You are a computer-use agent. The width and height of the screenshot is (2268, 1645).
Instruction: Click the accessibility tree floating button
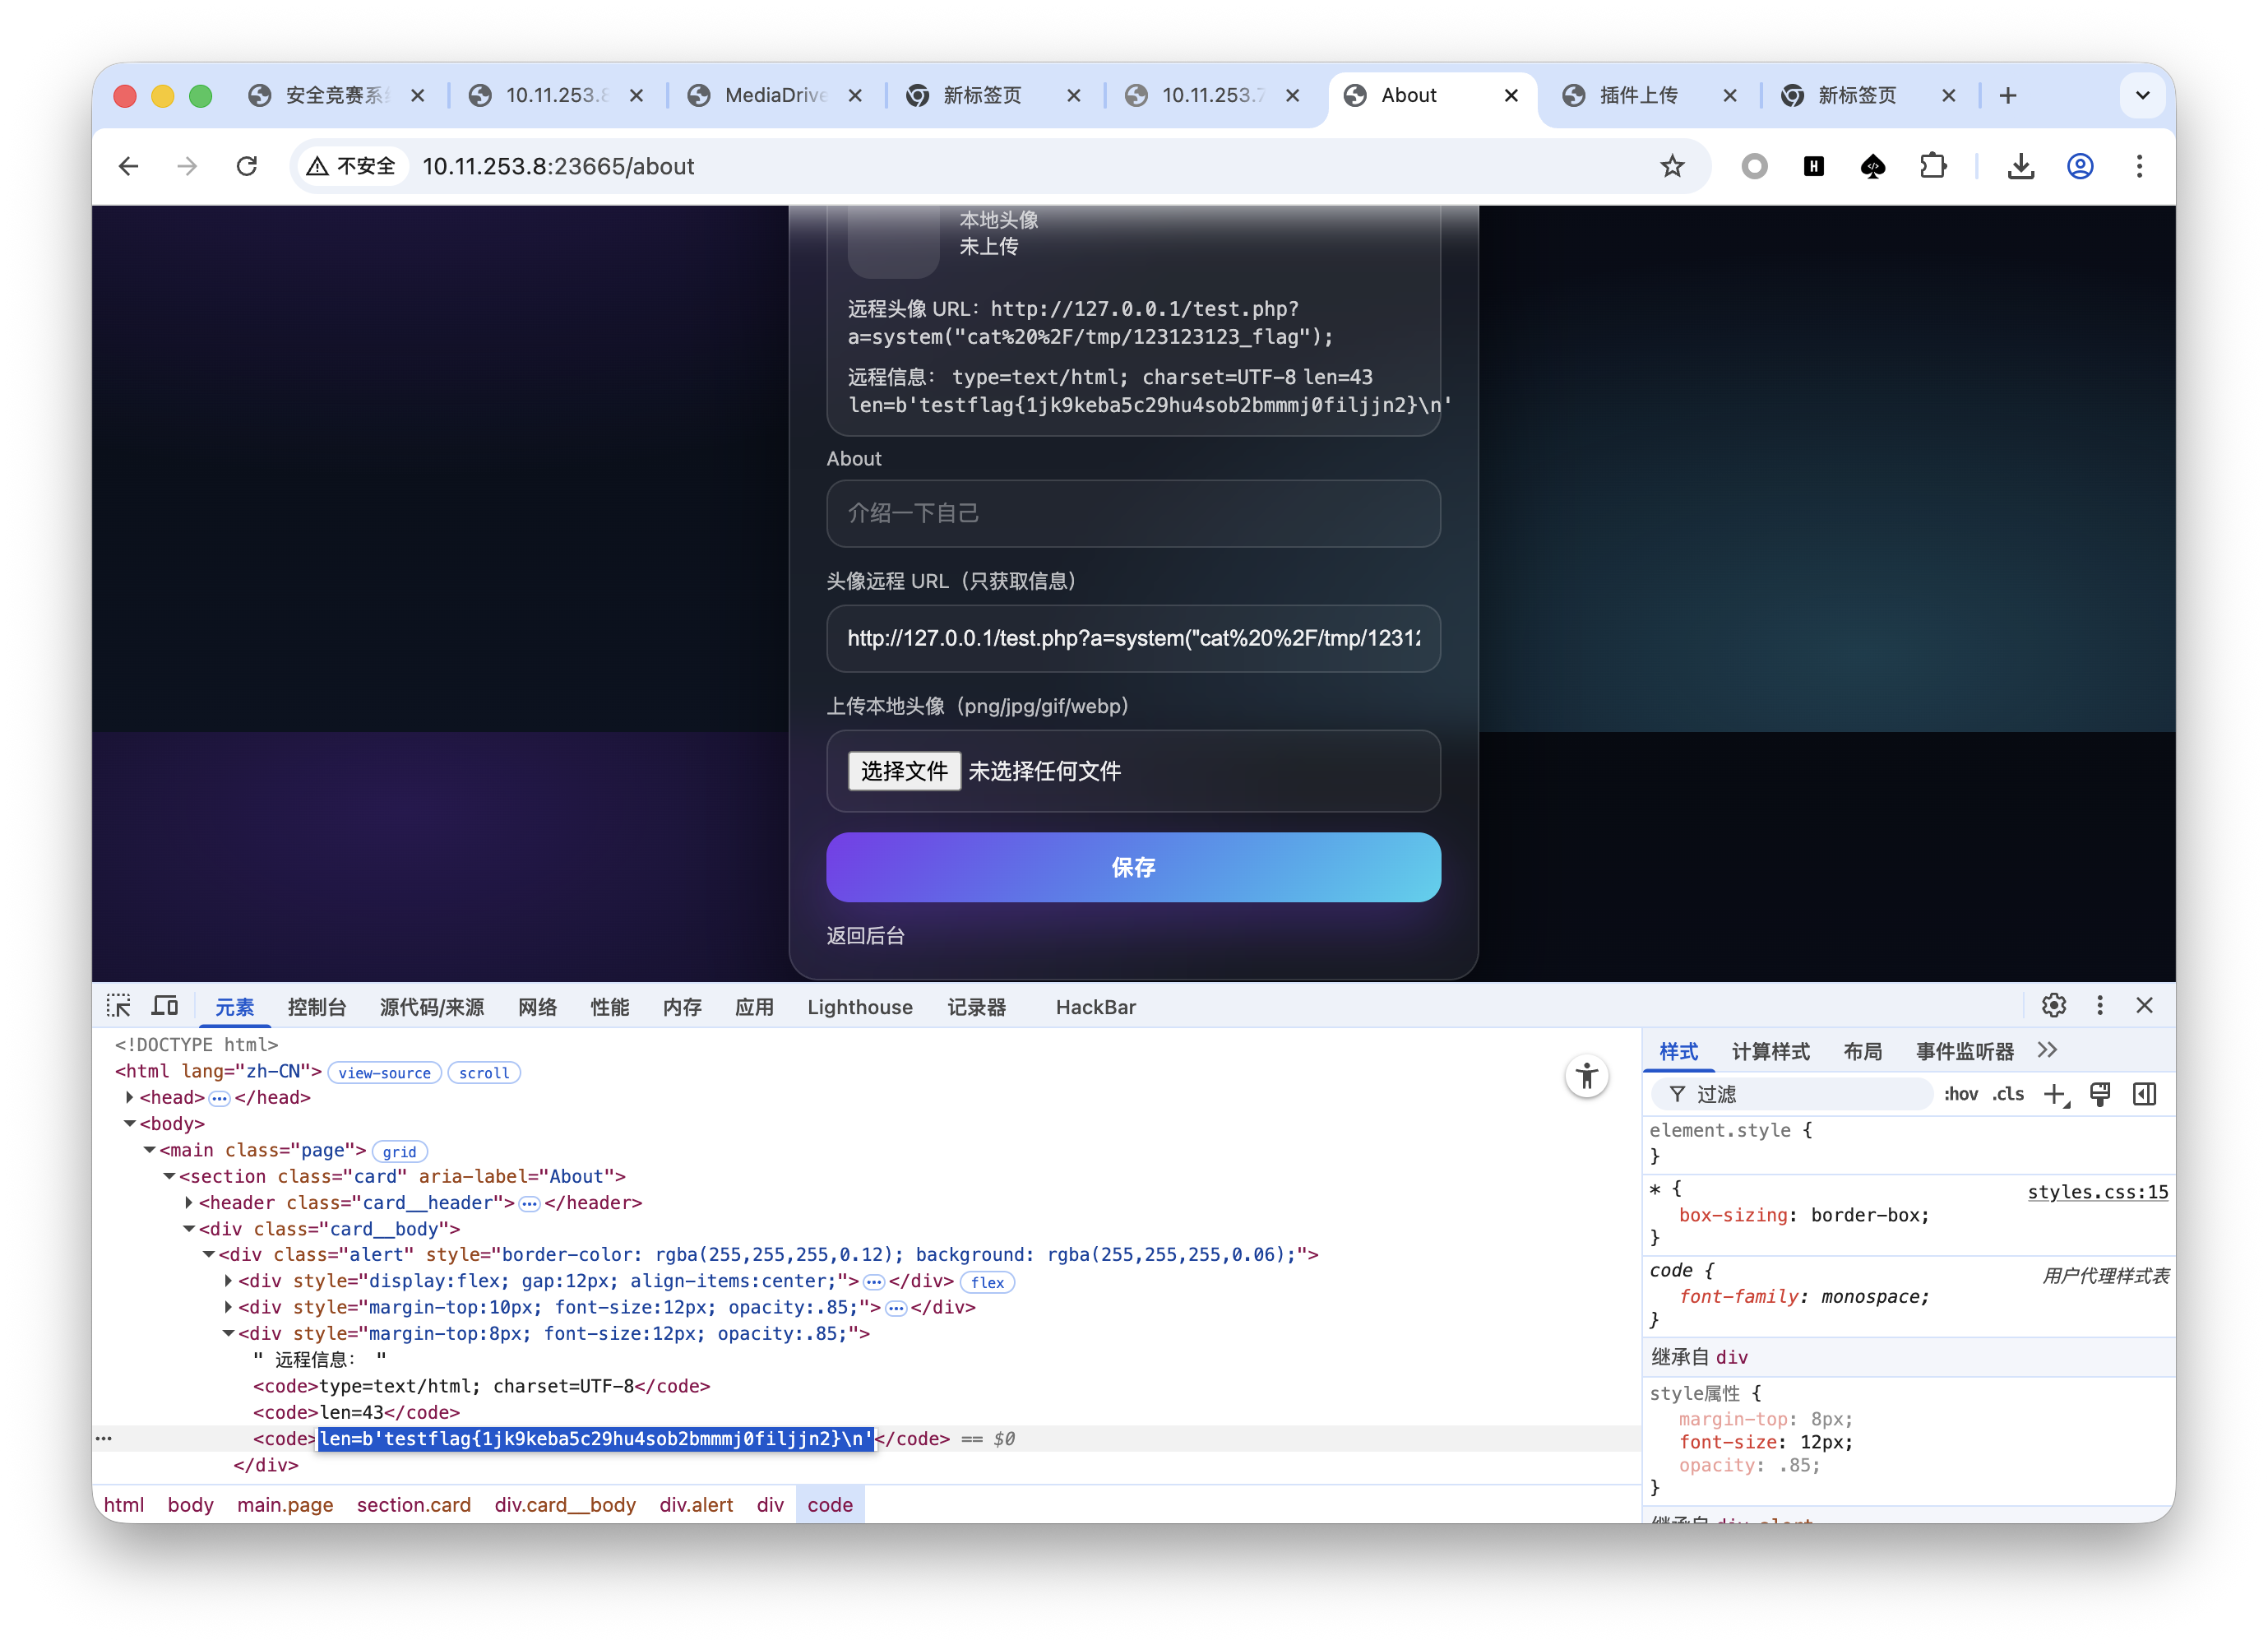click(x=1586, y=1077)
